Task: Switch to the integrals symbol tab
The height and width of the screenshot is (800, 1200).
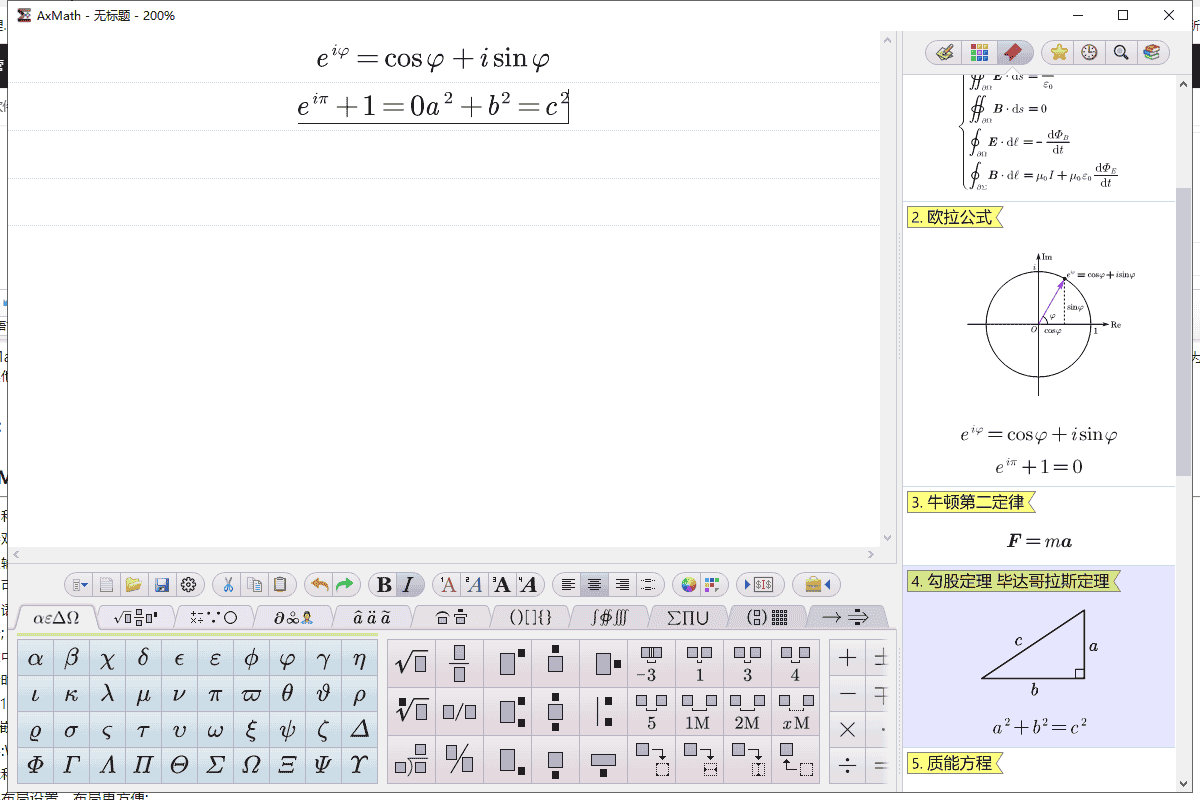Action: coord(608,617)
